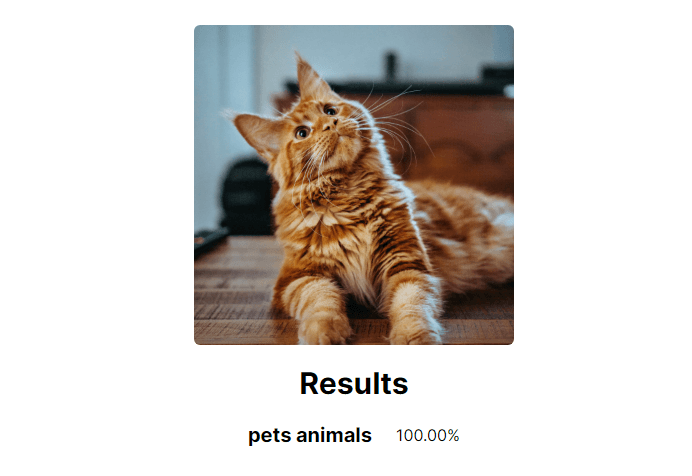Click the dark bottle atop the cabinet
This screenshot has height=476, width=692.
(x=391, y=66)
